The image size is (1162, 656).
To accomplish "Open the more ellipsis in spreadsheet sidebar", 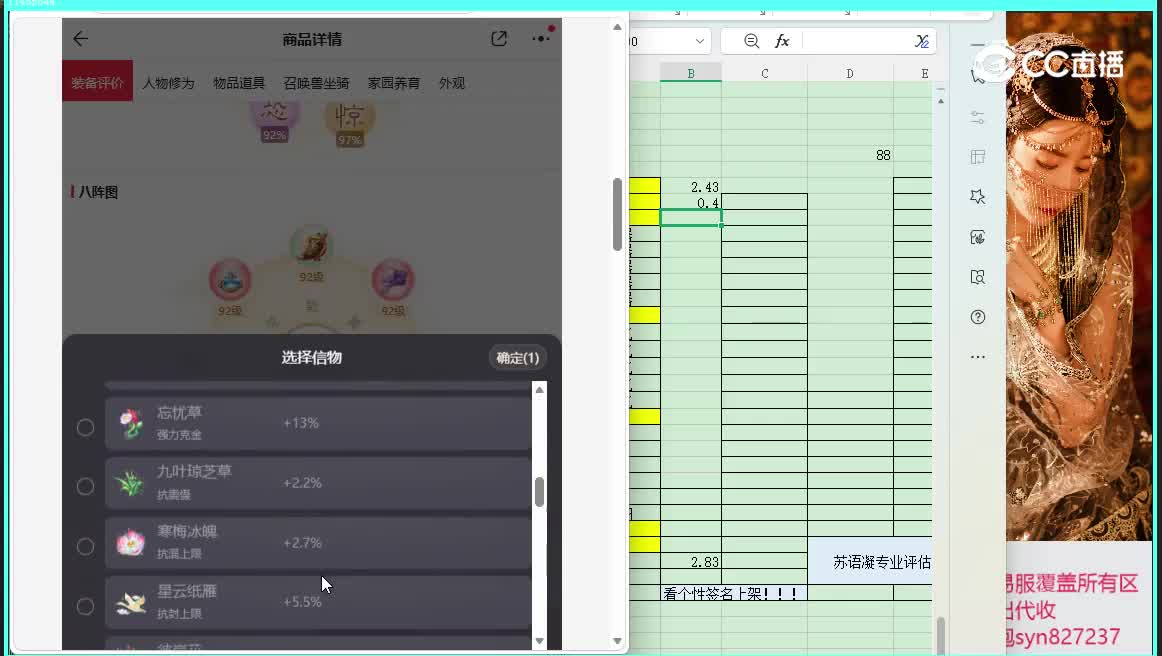I will [x=977, y=357].
